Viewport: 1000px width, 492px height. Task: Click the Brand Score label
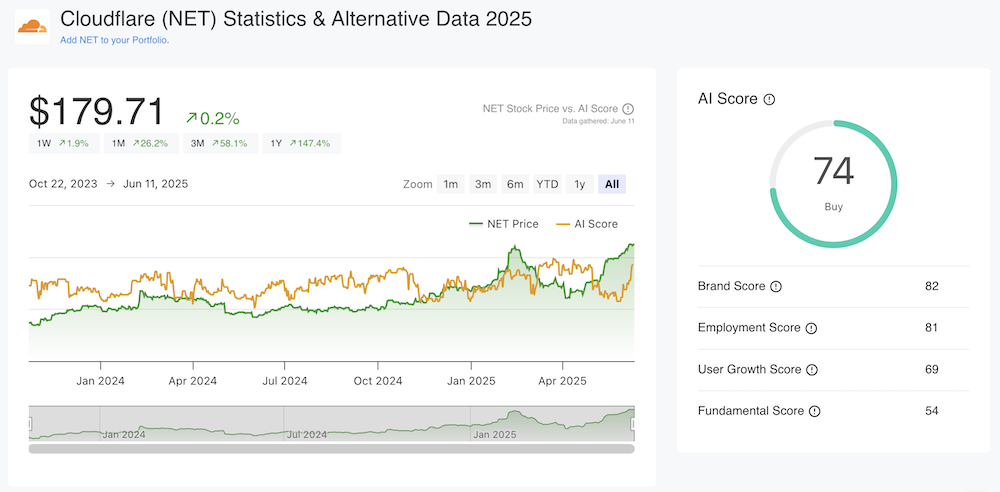732,286
